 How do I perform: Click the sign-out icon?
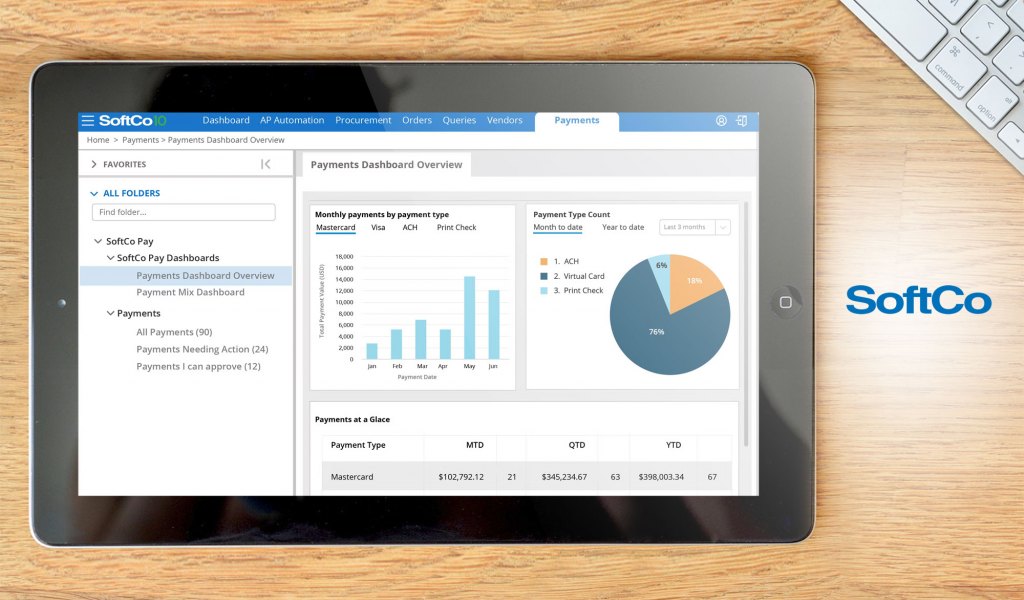741,120
